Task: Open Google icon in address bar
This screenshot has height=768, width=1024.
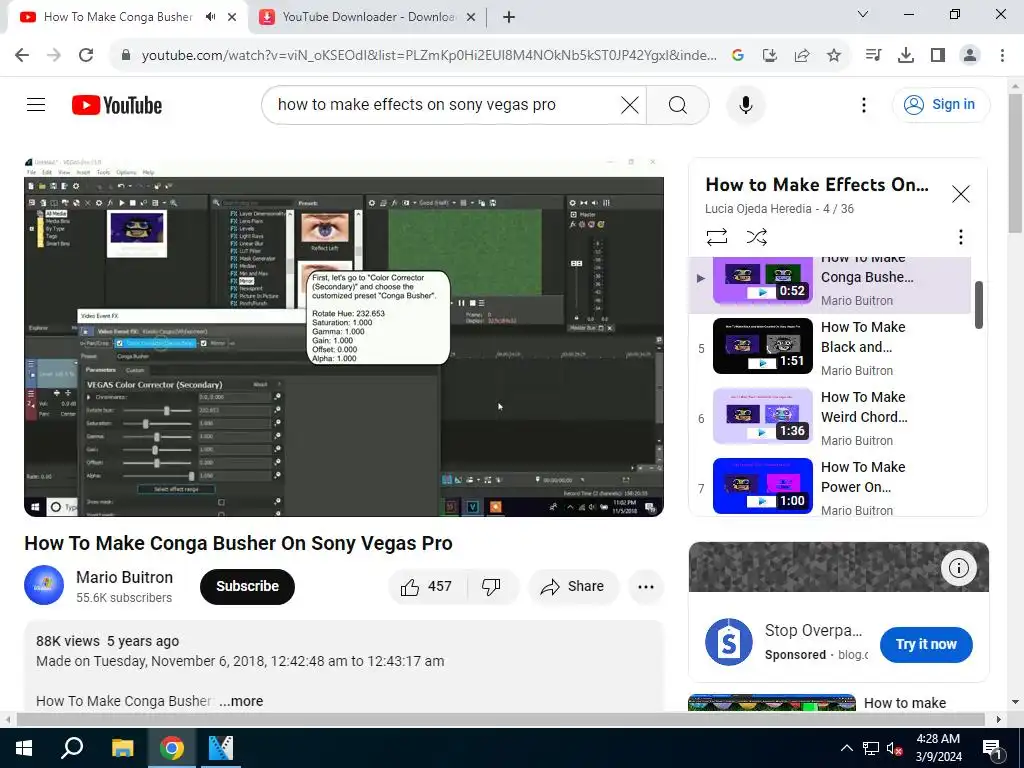Action: (x=737, y=55)
